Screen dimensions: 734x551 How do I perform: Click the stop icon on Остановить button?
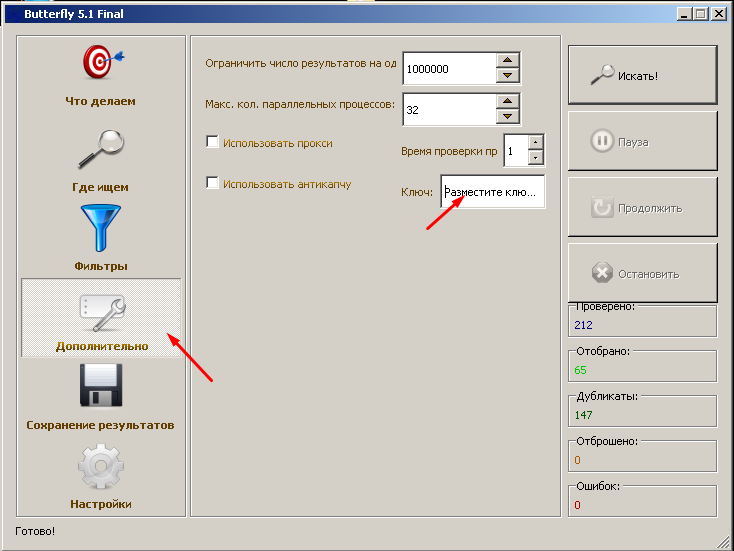602,273
